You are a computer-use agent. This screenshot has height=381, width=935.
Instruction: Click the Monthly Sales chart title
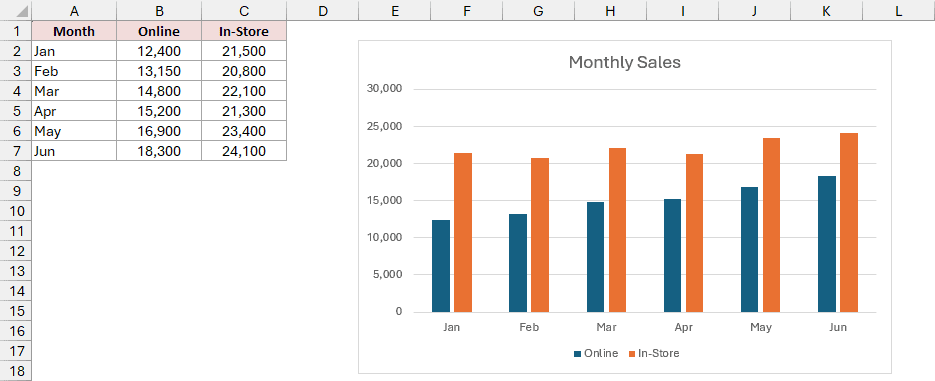624,62
